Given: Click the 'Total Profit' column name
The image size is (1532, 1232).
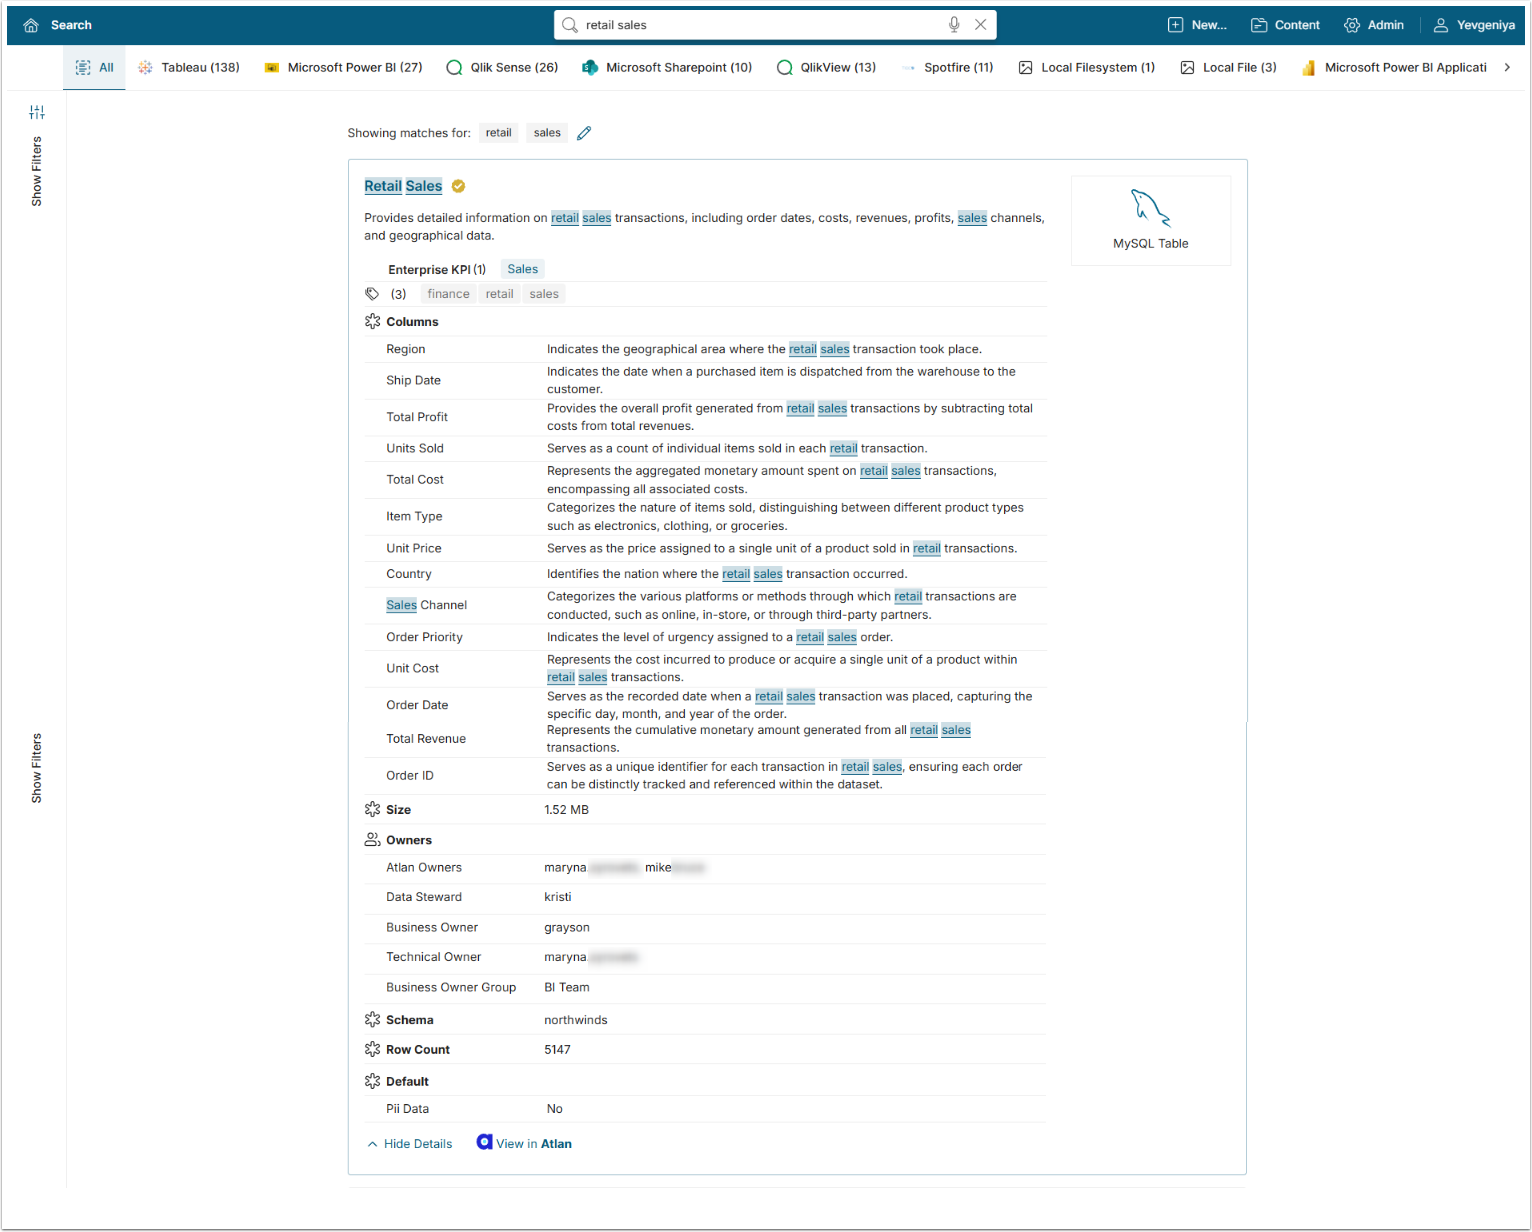Looking at the screenshot, I should [x=417, y=417].
